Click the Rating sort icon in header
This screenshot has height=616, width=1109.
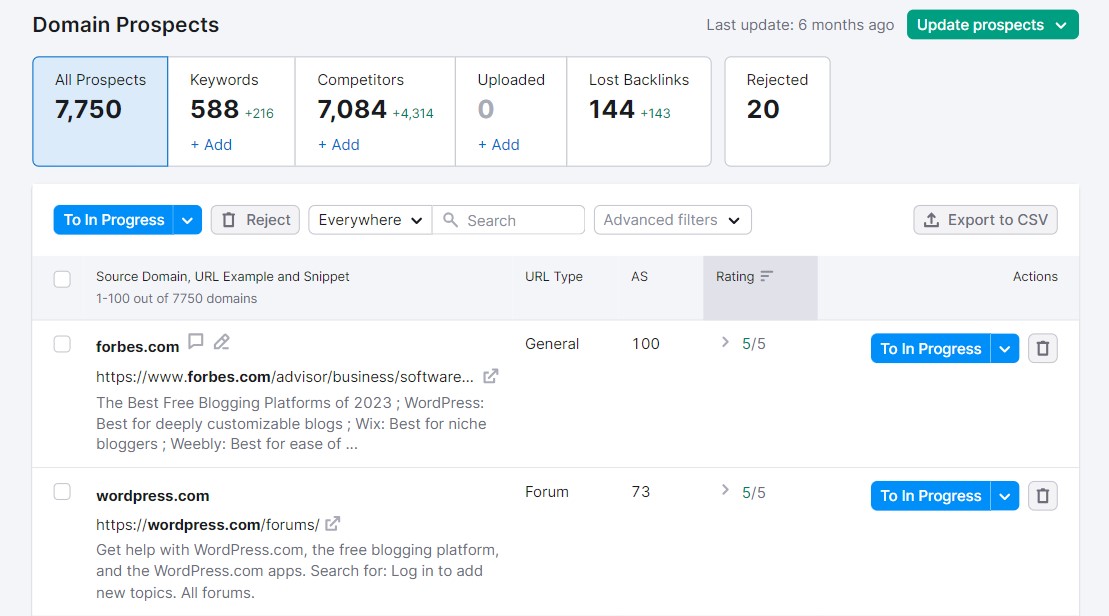point(767,277)
